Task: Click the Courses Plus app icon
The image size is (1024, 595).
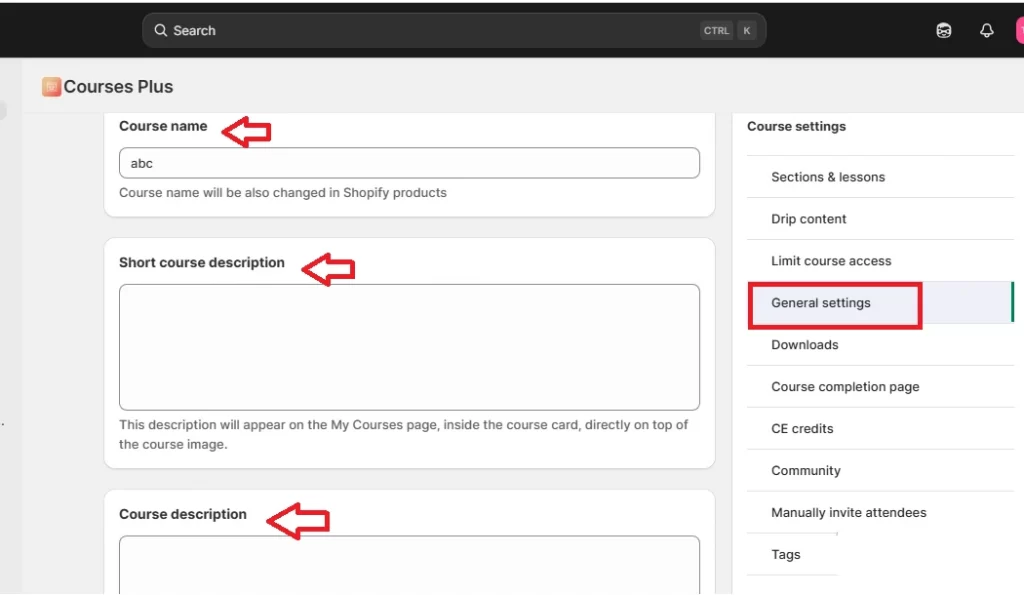Action: 50,86
